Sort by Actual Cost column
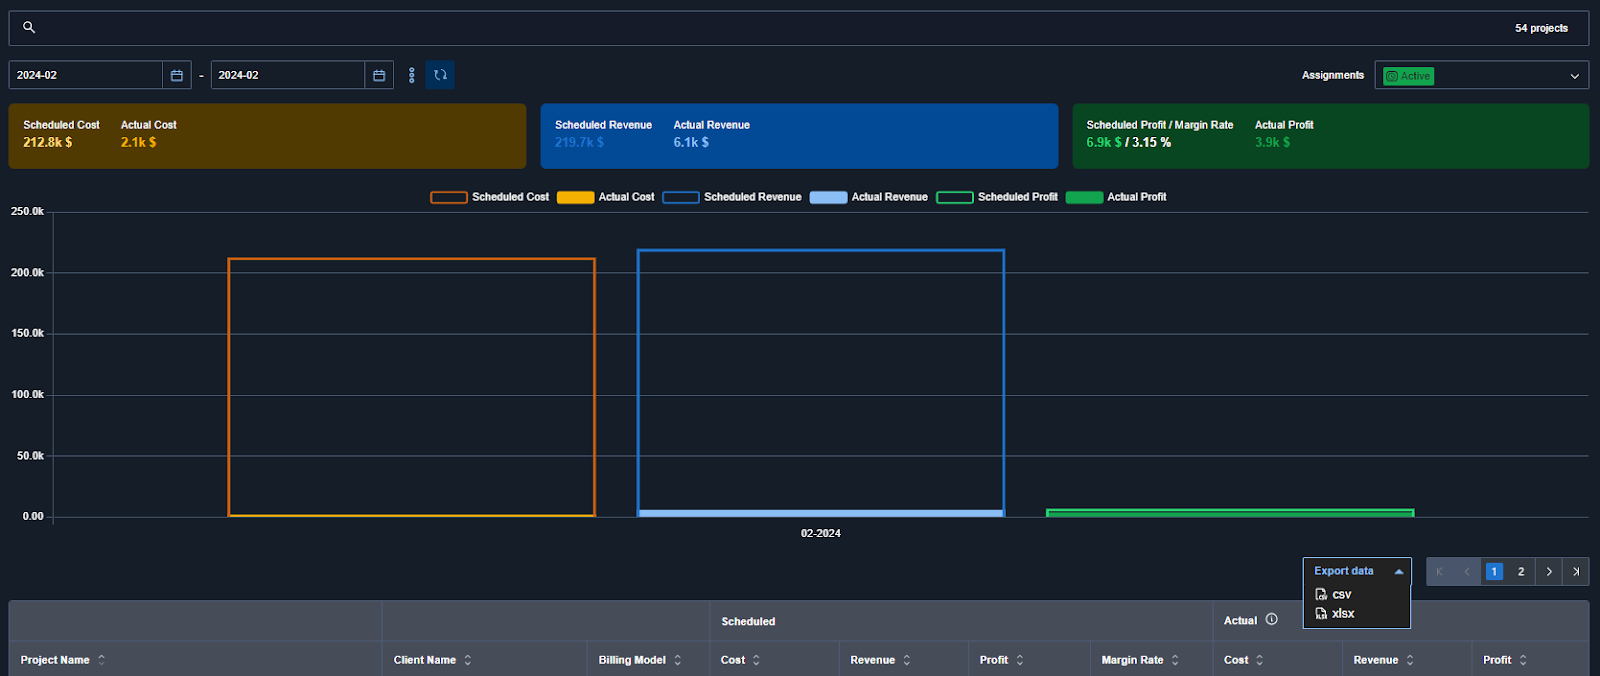 coord(1260,660)
